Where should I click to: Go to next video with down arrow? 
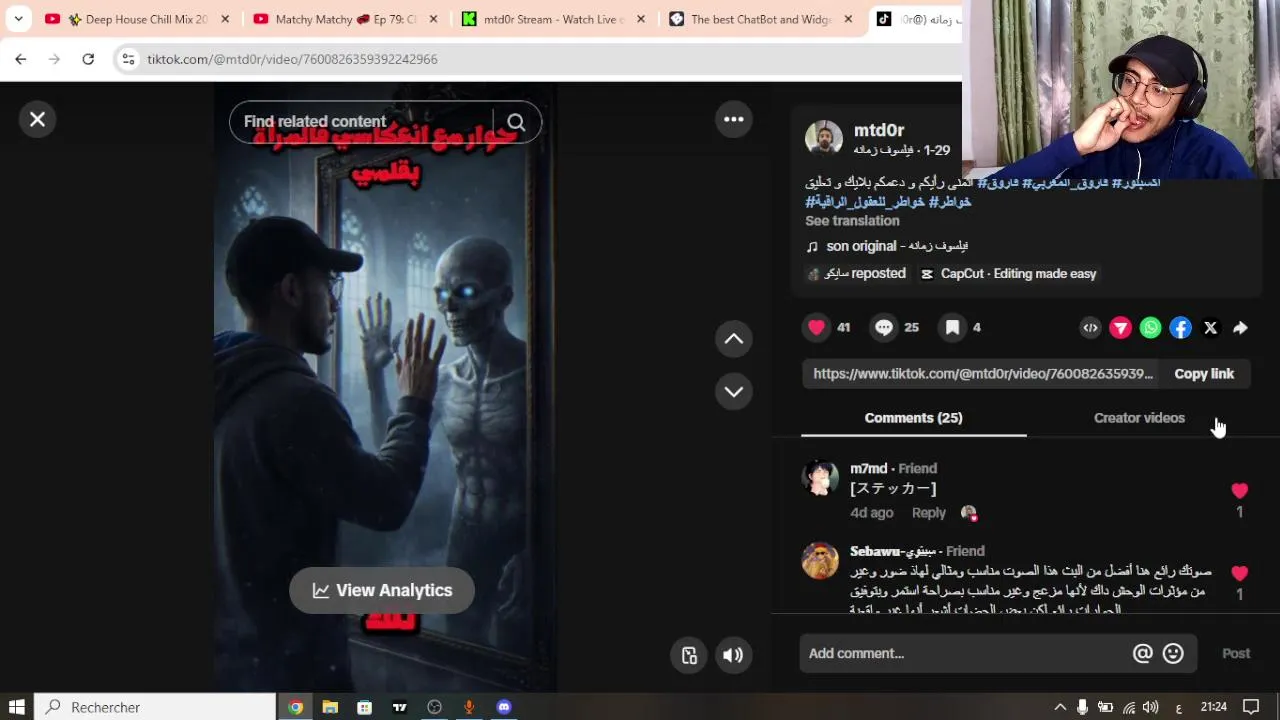pos(734,391)
